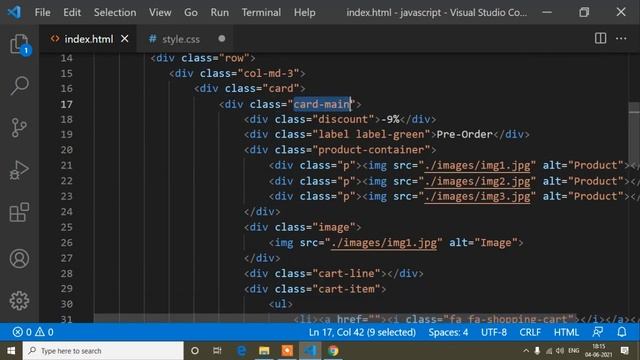Click the taskbar clock and date
The height and width of the screenshot is (360, 640).
(598, 351)
